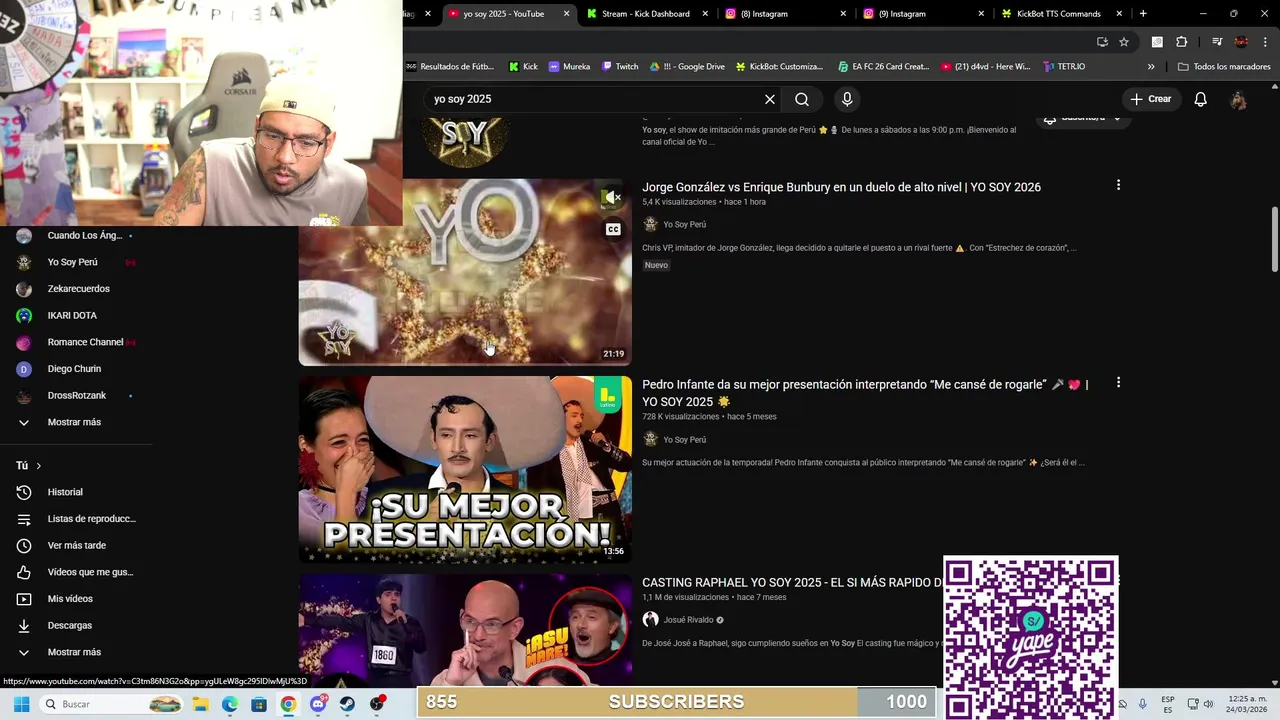Open Ver más tarde in sidebar
1280x720 pixels.
[76, 546]
